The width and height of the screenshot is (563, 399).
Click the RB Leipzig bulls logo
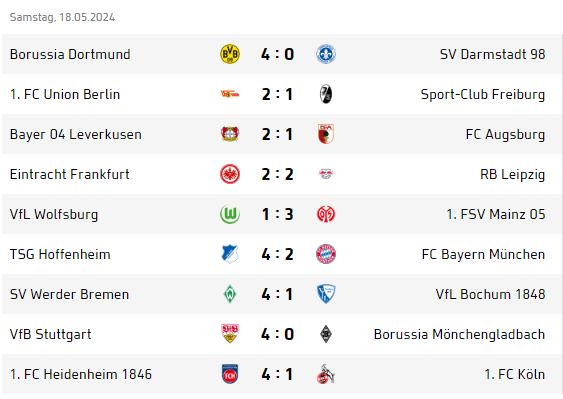(x=326, y=174)
